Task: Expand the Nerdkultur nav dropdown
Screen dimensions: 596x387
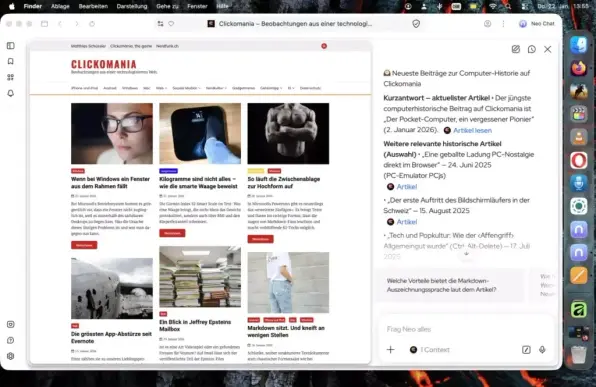Action: [216, 88]
